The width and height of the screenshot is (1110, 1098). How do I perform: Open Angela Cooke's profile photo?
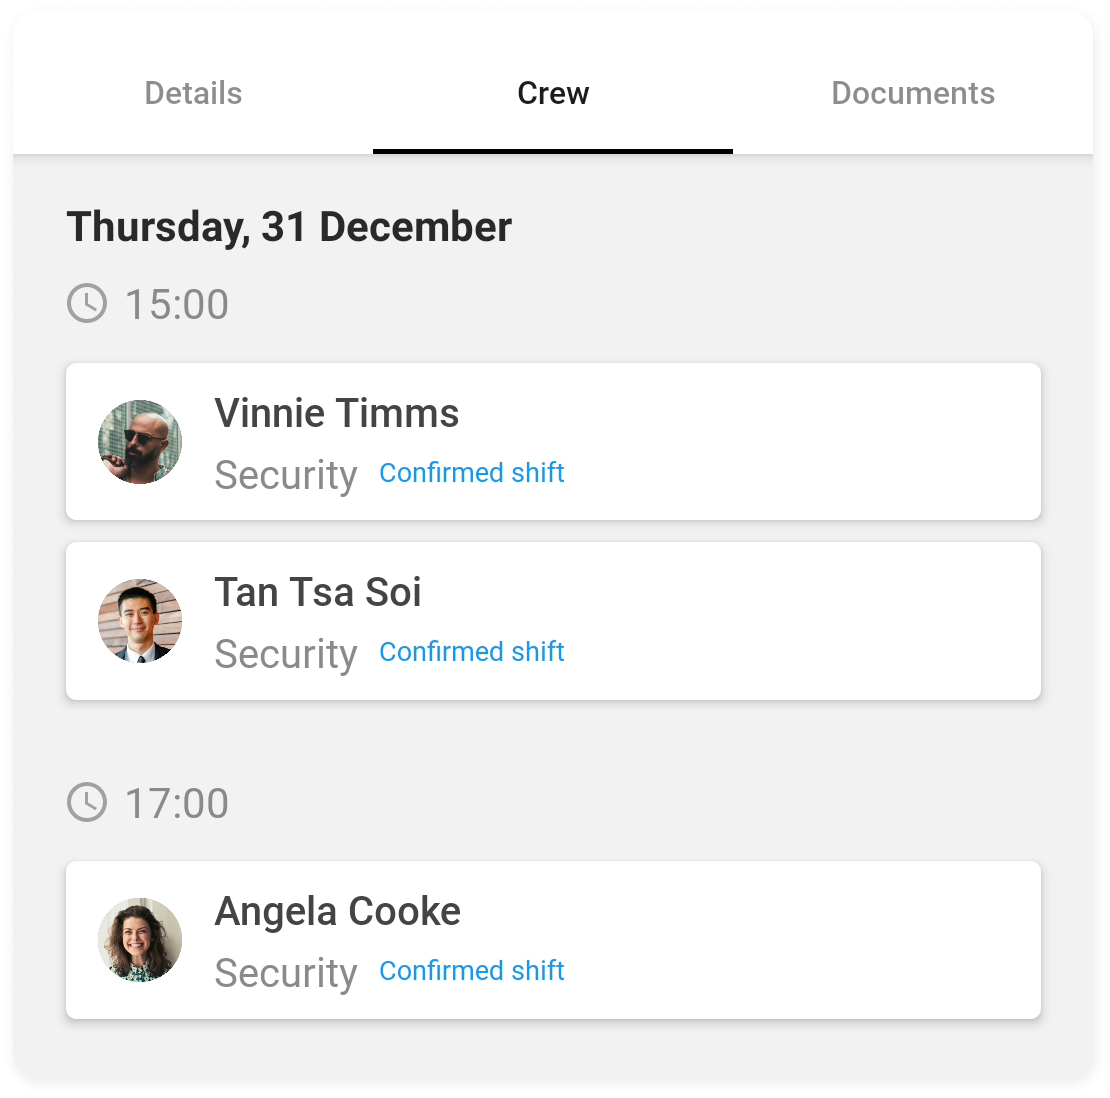coord(140,940)
